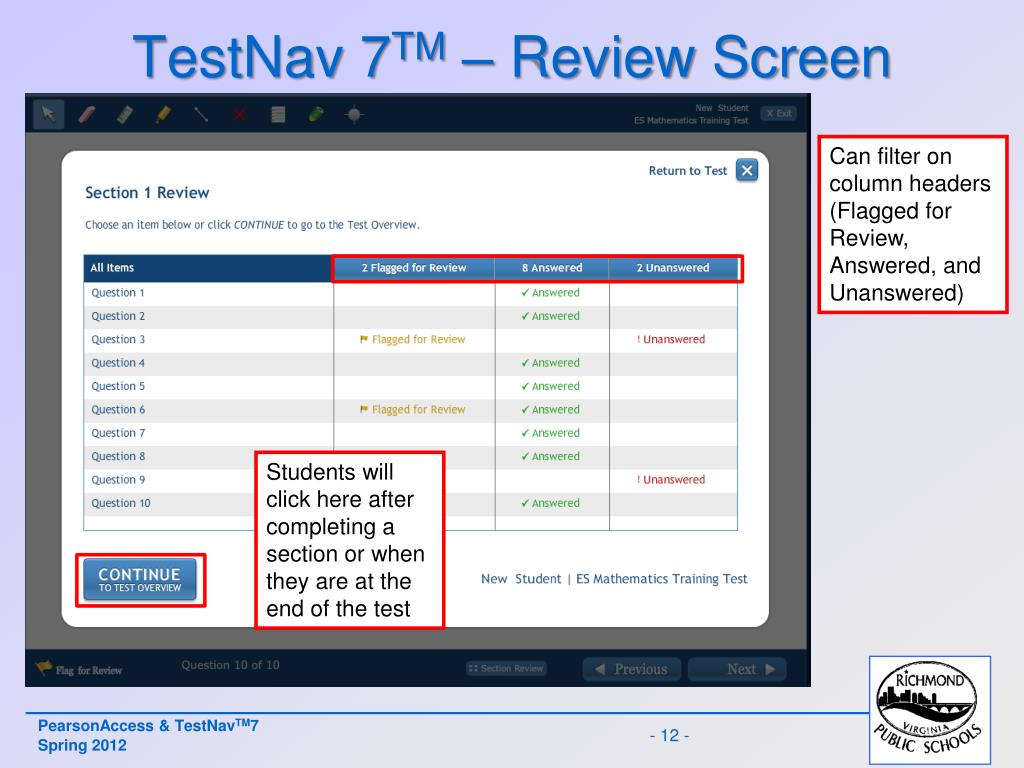
Task: Filter by 2 Unanswered column header
Action: (673, 268)
